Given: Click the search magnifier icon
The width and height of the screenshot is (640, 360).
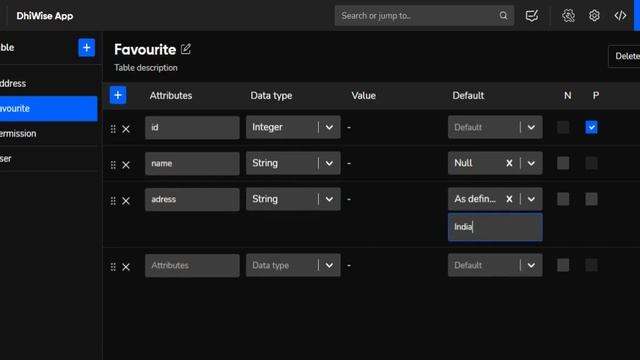Looking at the screenshot, I should tap(503, 16).
